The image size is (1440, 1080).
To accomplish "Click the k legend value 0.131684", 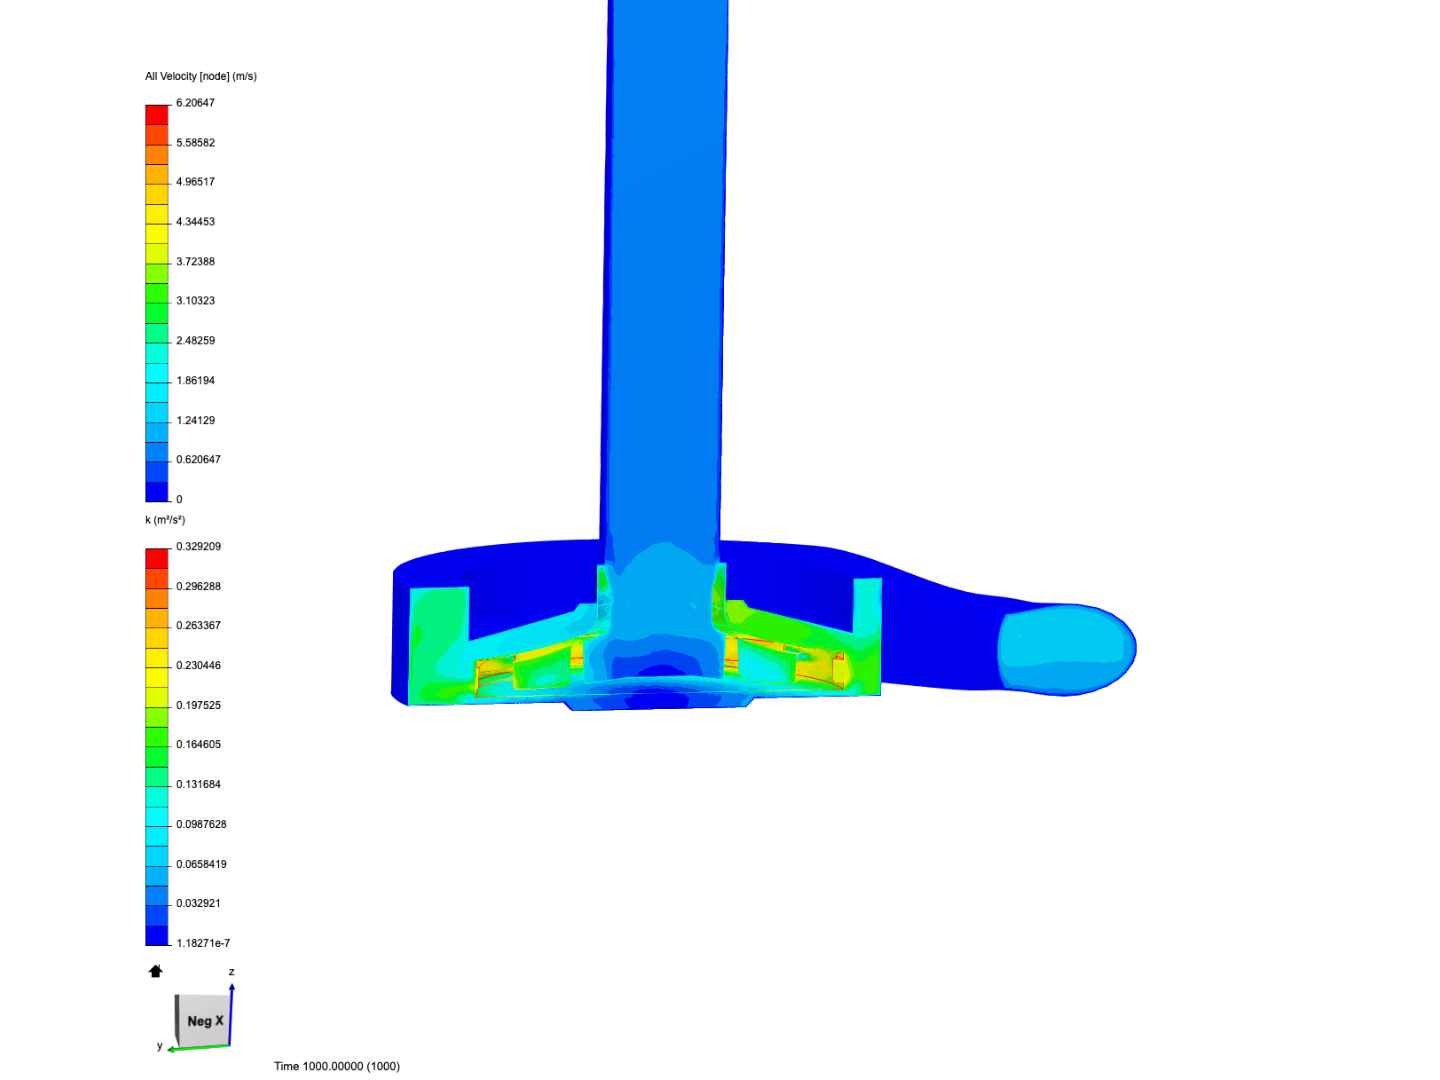I will coord(198,785).
